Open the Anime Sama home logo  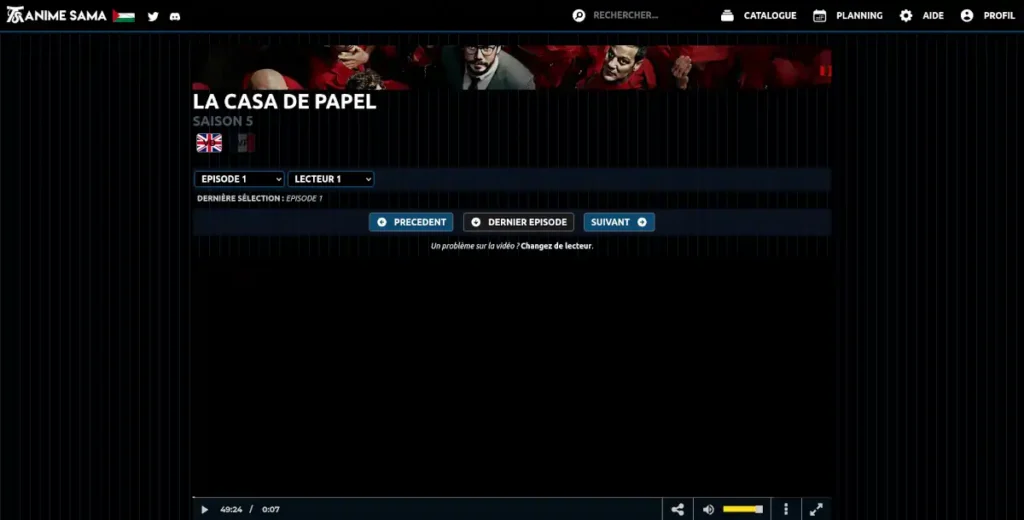(56, 16)
